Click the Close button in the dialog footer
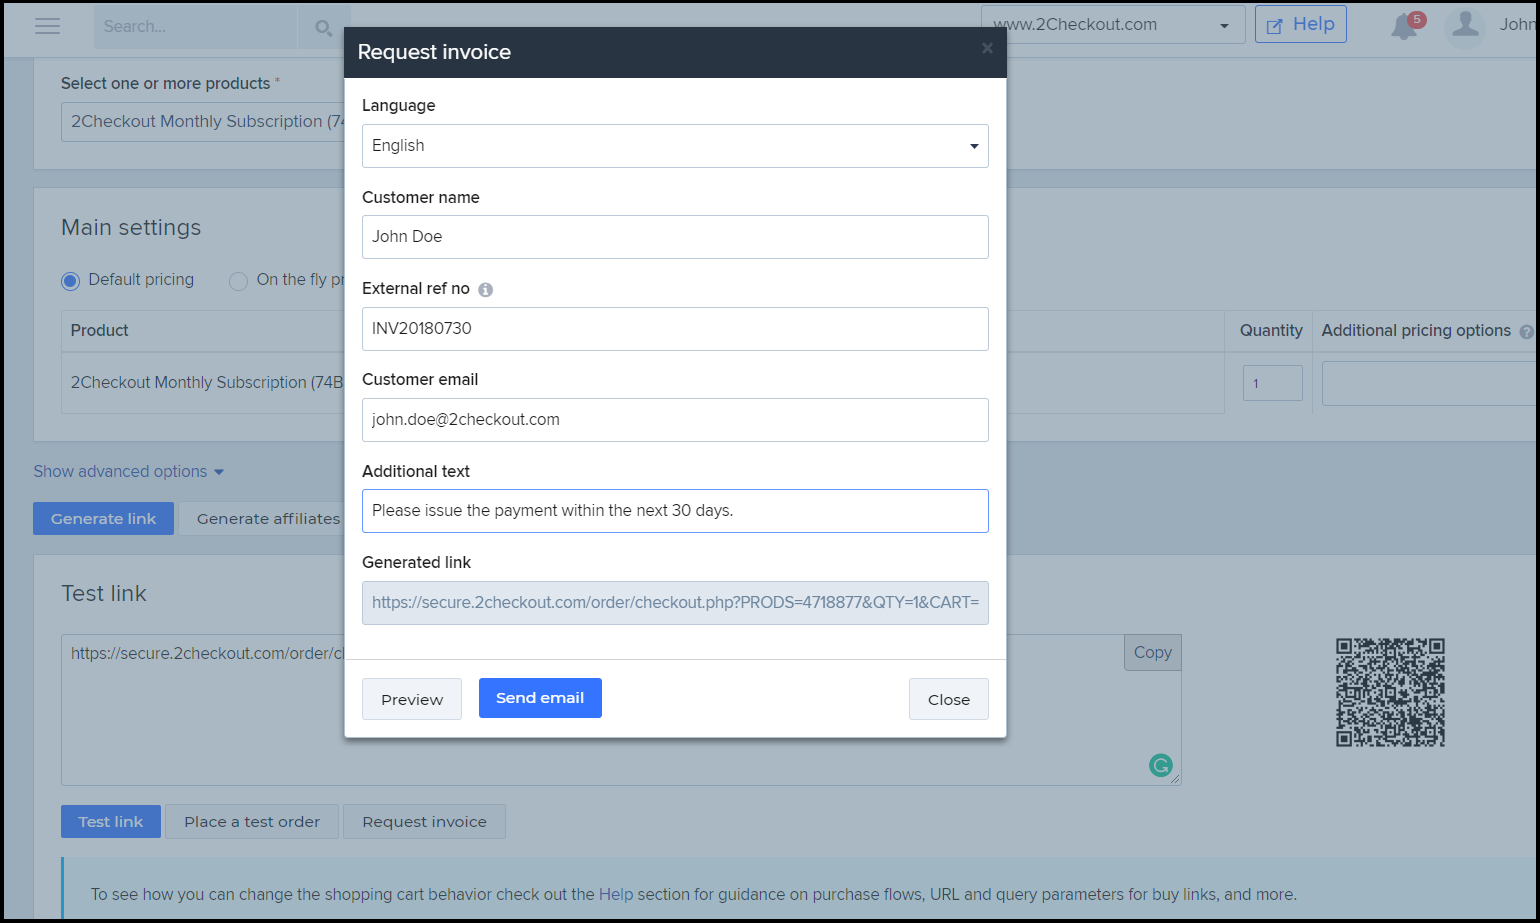This screenshot has width=1540, height=923. (x=949, y=699)
